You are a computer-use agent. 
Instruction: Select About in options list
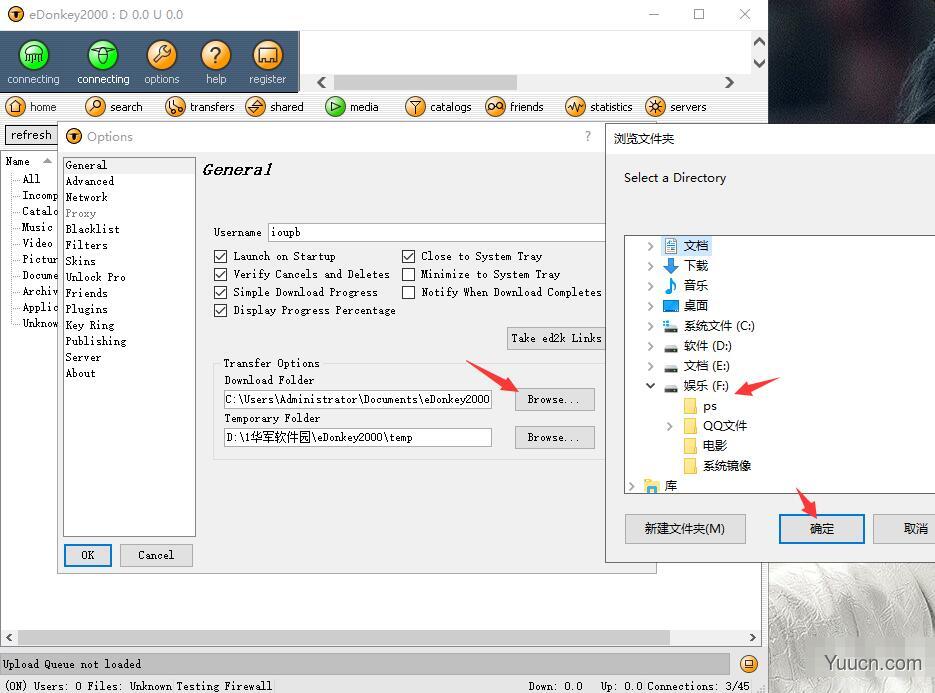click(81, 373)
